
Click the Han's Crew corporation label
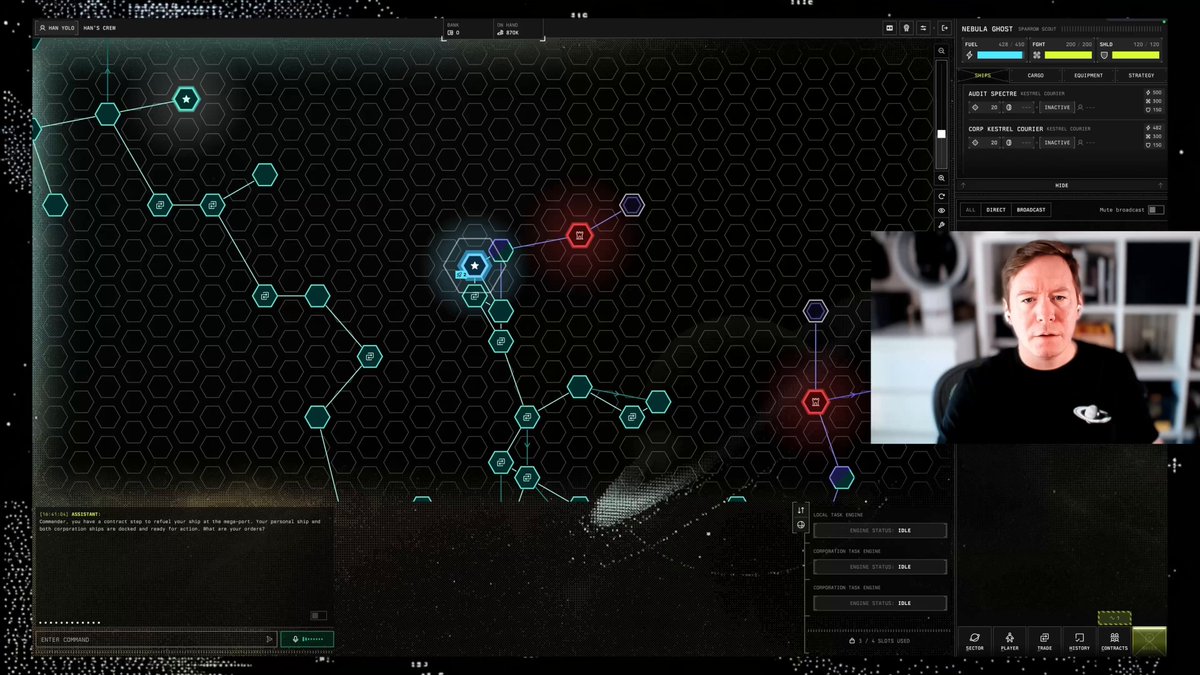point(100,28)
